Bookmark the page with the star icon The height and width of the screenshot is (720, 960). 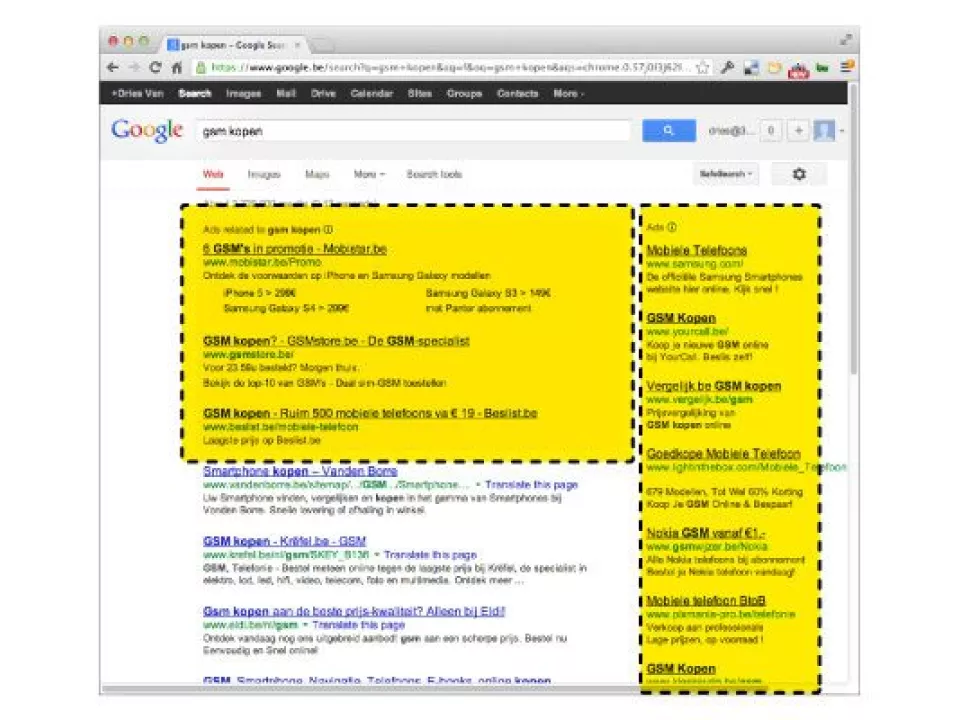pos(703,67)
